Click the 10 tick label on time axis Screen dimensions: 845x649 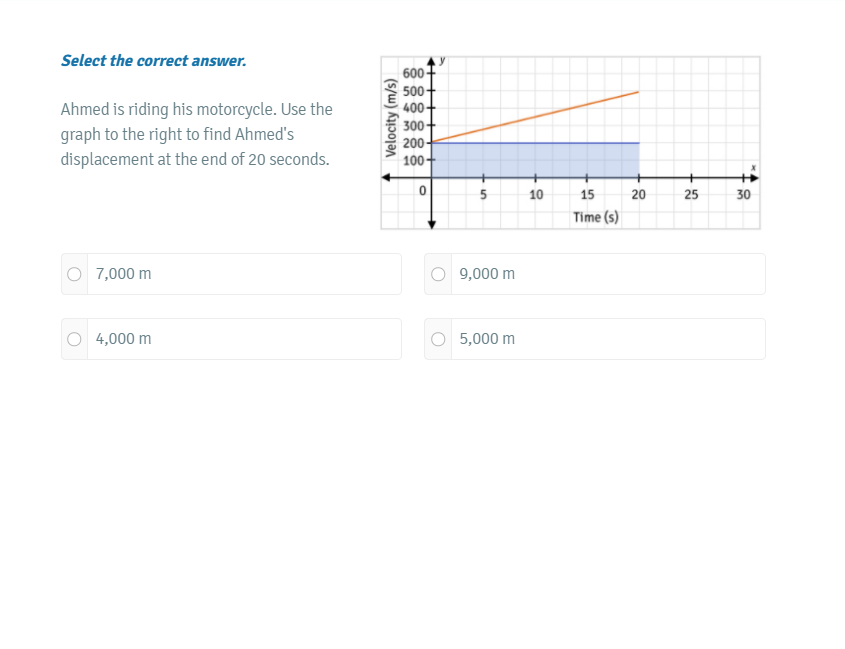click(x=536, y=195)
